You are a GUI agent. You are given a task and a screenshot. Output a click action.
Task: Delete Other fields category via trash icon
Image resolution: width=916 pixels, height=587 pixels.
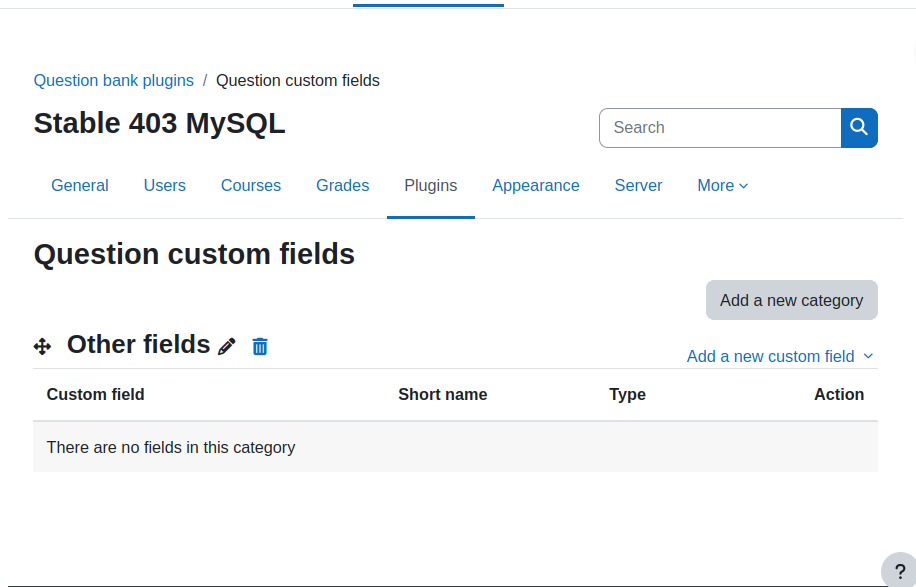pyautogui.click(x=260, y=346)
